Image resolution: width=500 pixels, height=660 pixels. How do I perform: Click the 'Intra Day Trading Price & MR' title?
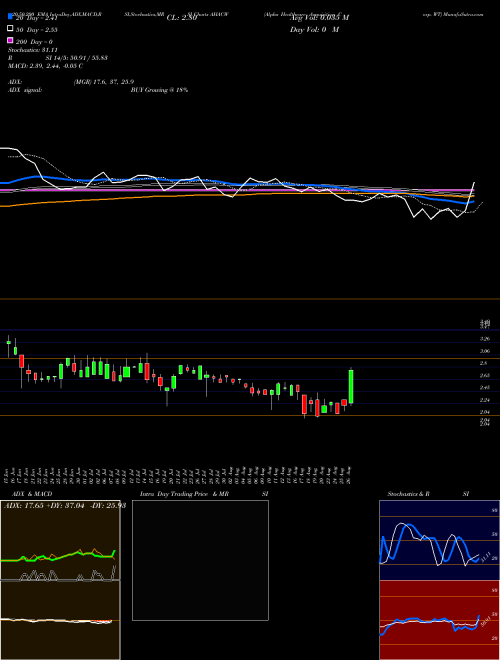coord(184,494)
